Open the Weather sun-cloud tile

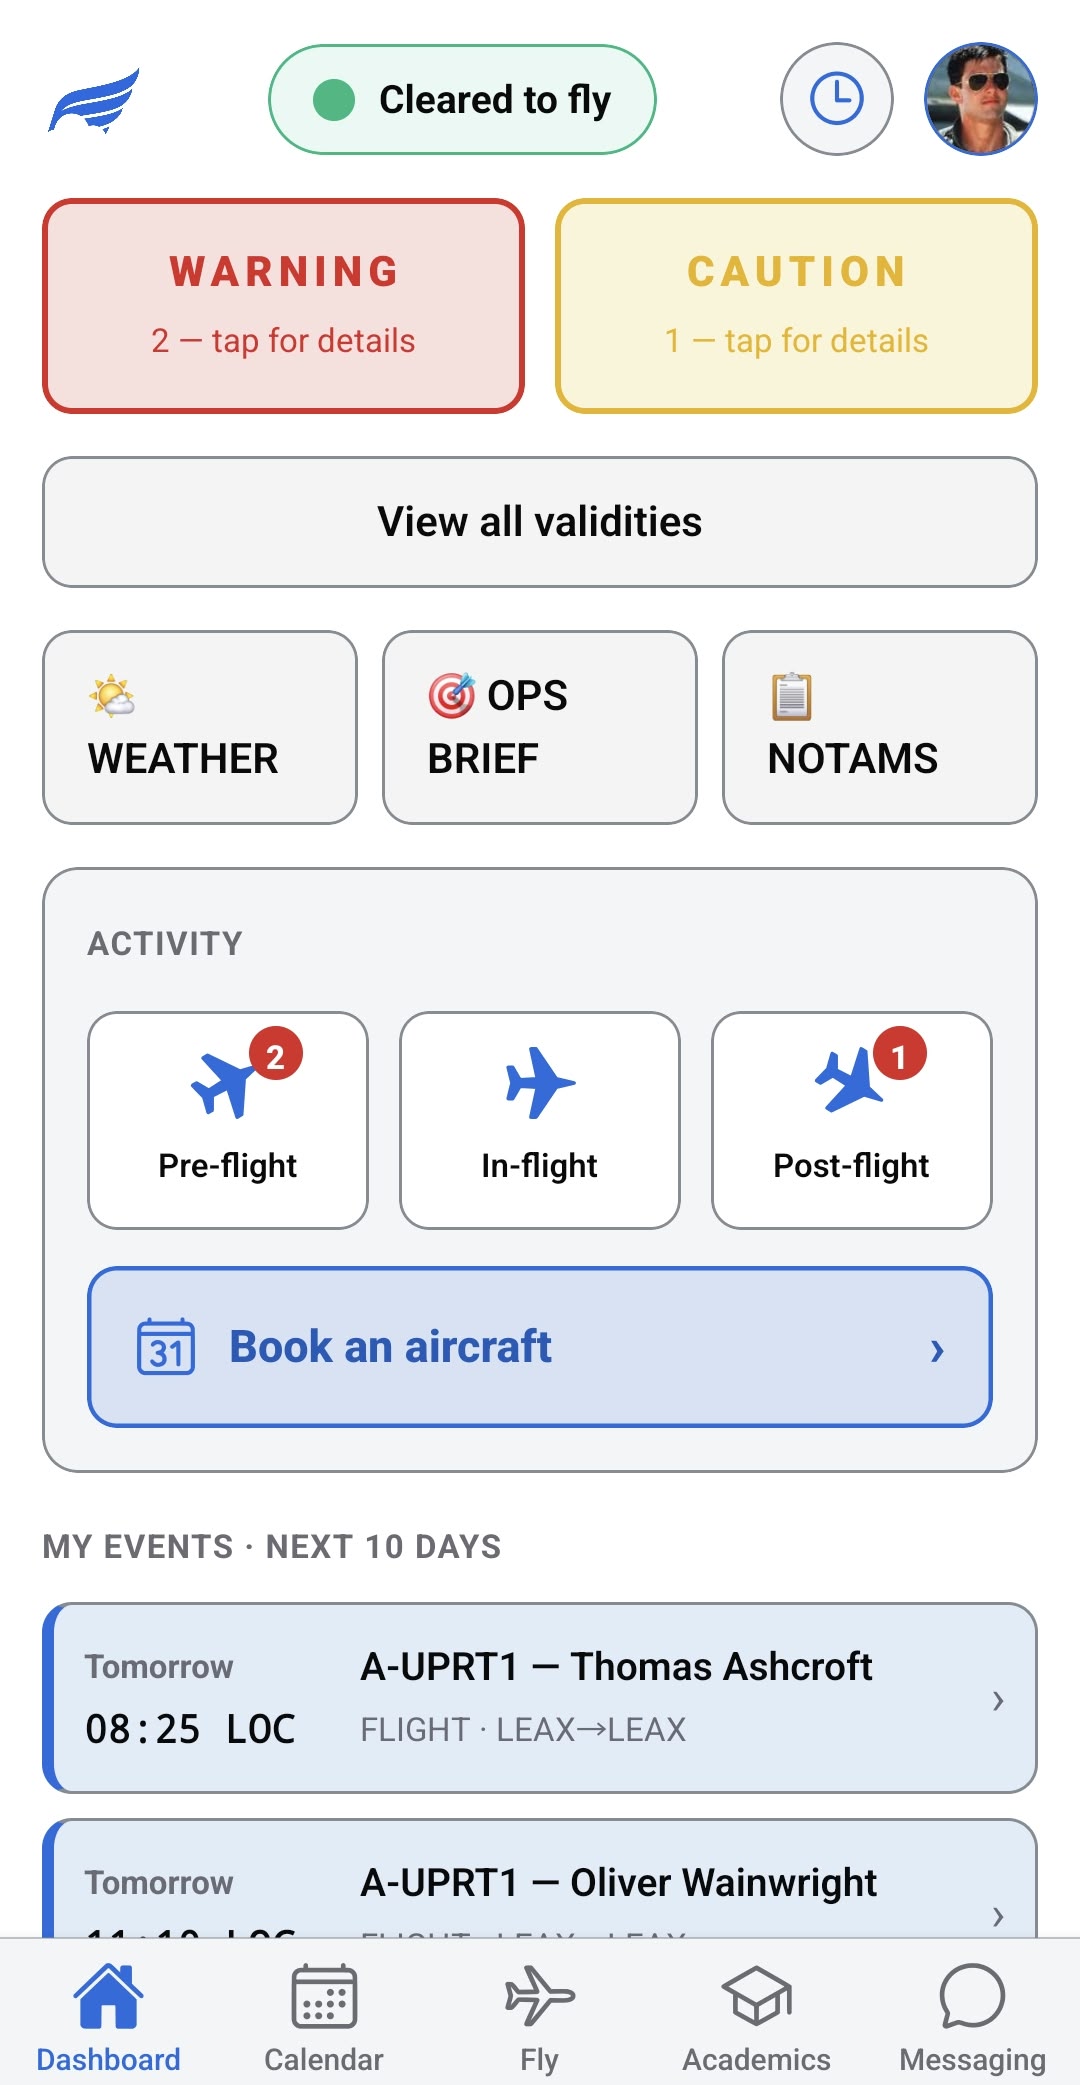(200, 727)
